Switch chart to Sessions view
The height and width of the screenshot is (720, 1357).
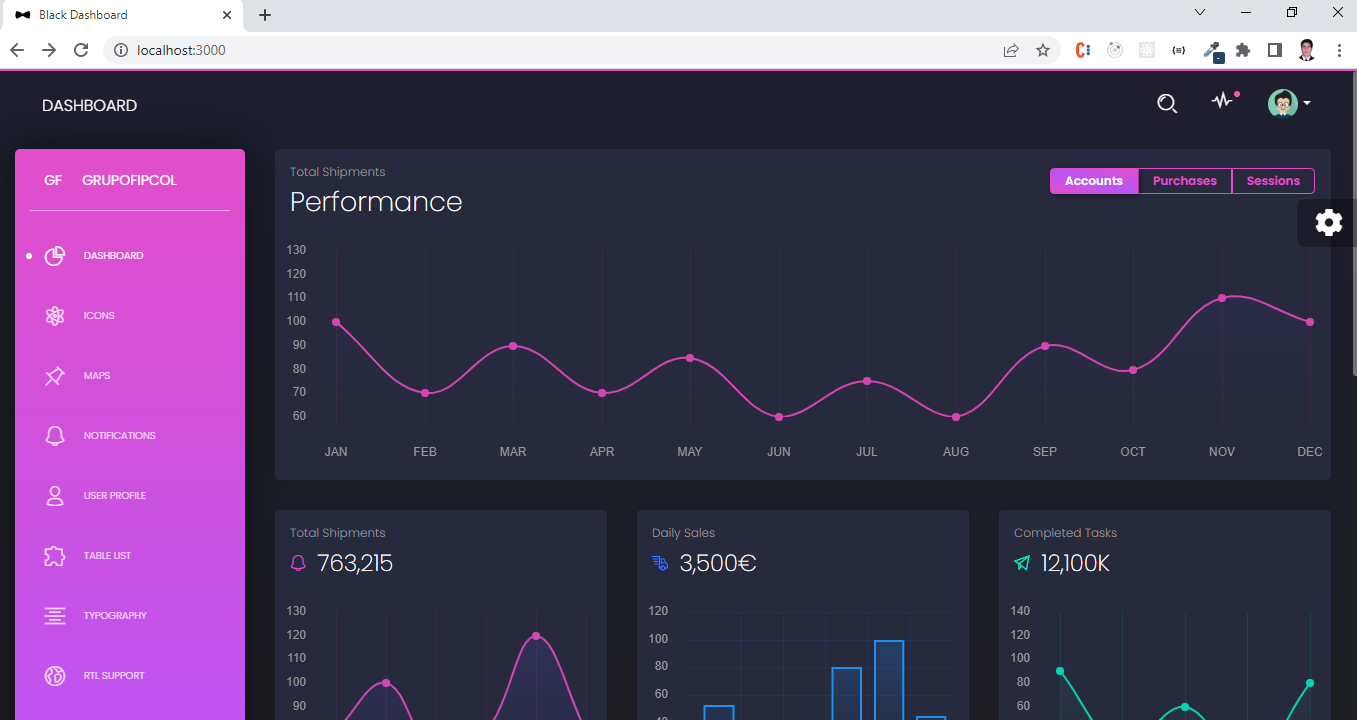[x=1272, y=181]
